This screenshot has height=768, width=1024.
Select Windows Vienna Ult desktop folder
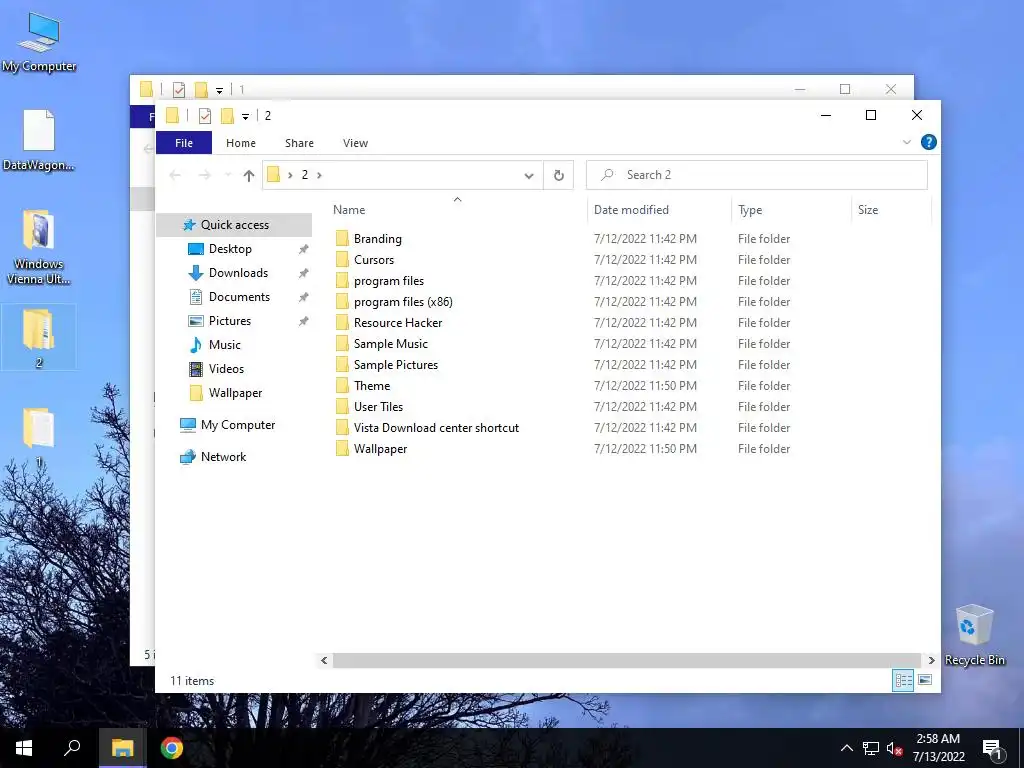(x=39, y=248)
